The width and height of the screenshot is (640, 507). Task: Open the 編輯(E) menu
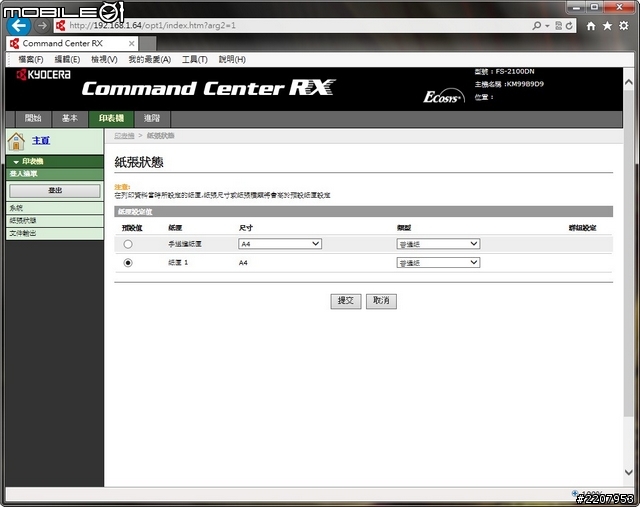click(x=67, y=60)
